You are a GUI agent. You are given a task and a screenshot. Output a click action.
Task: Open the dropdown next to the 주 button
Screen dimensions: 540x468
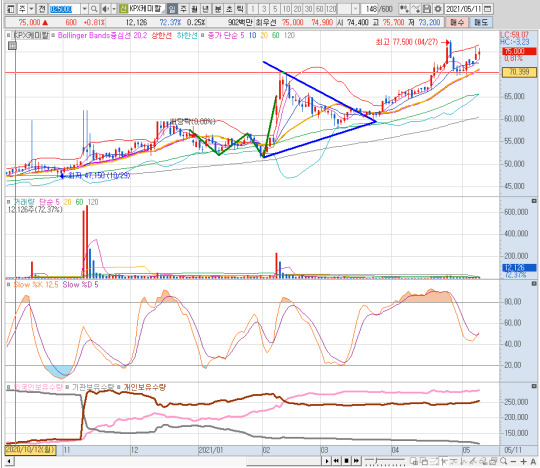coord(31,9)
